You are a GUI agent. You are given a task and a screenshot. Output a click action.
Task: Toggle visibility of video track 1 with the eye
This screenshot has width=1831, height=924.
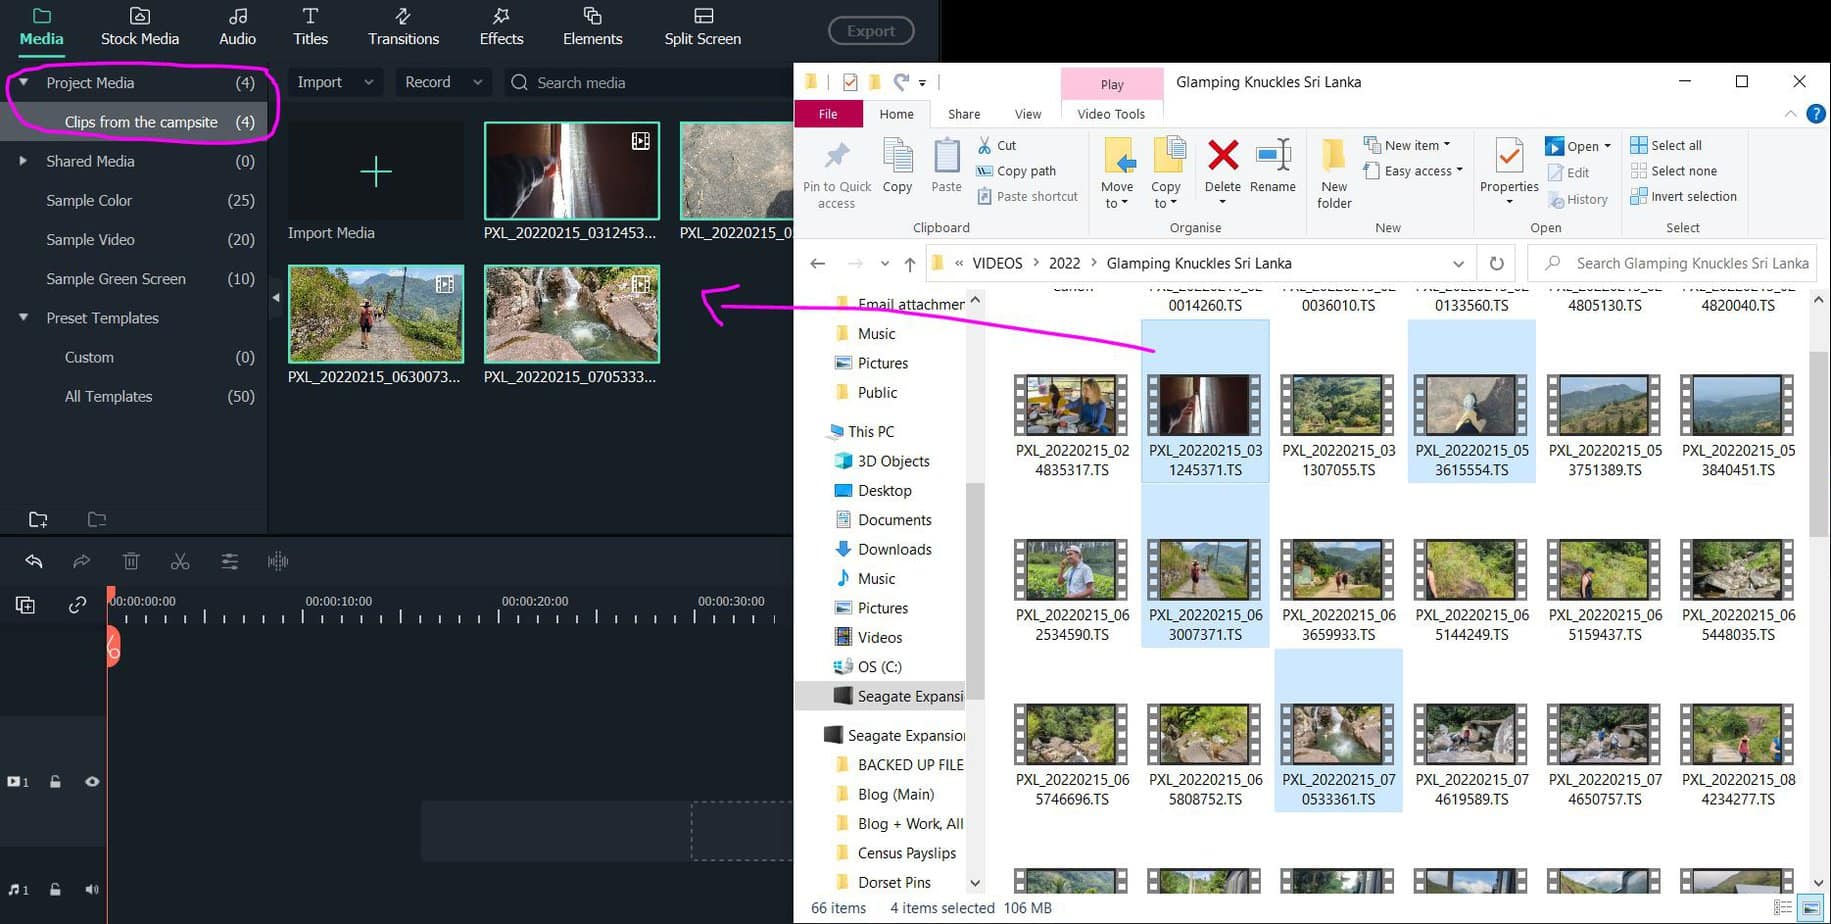point(92,781)
